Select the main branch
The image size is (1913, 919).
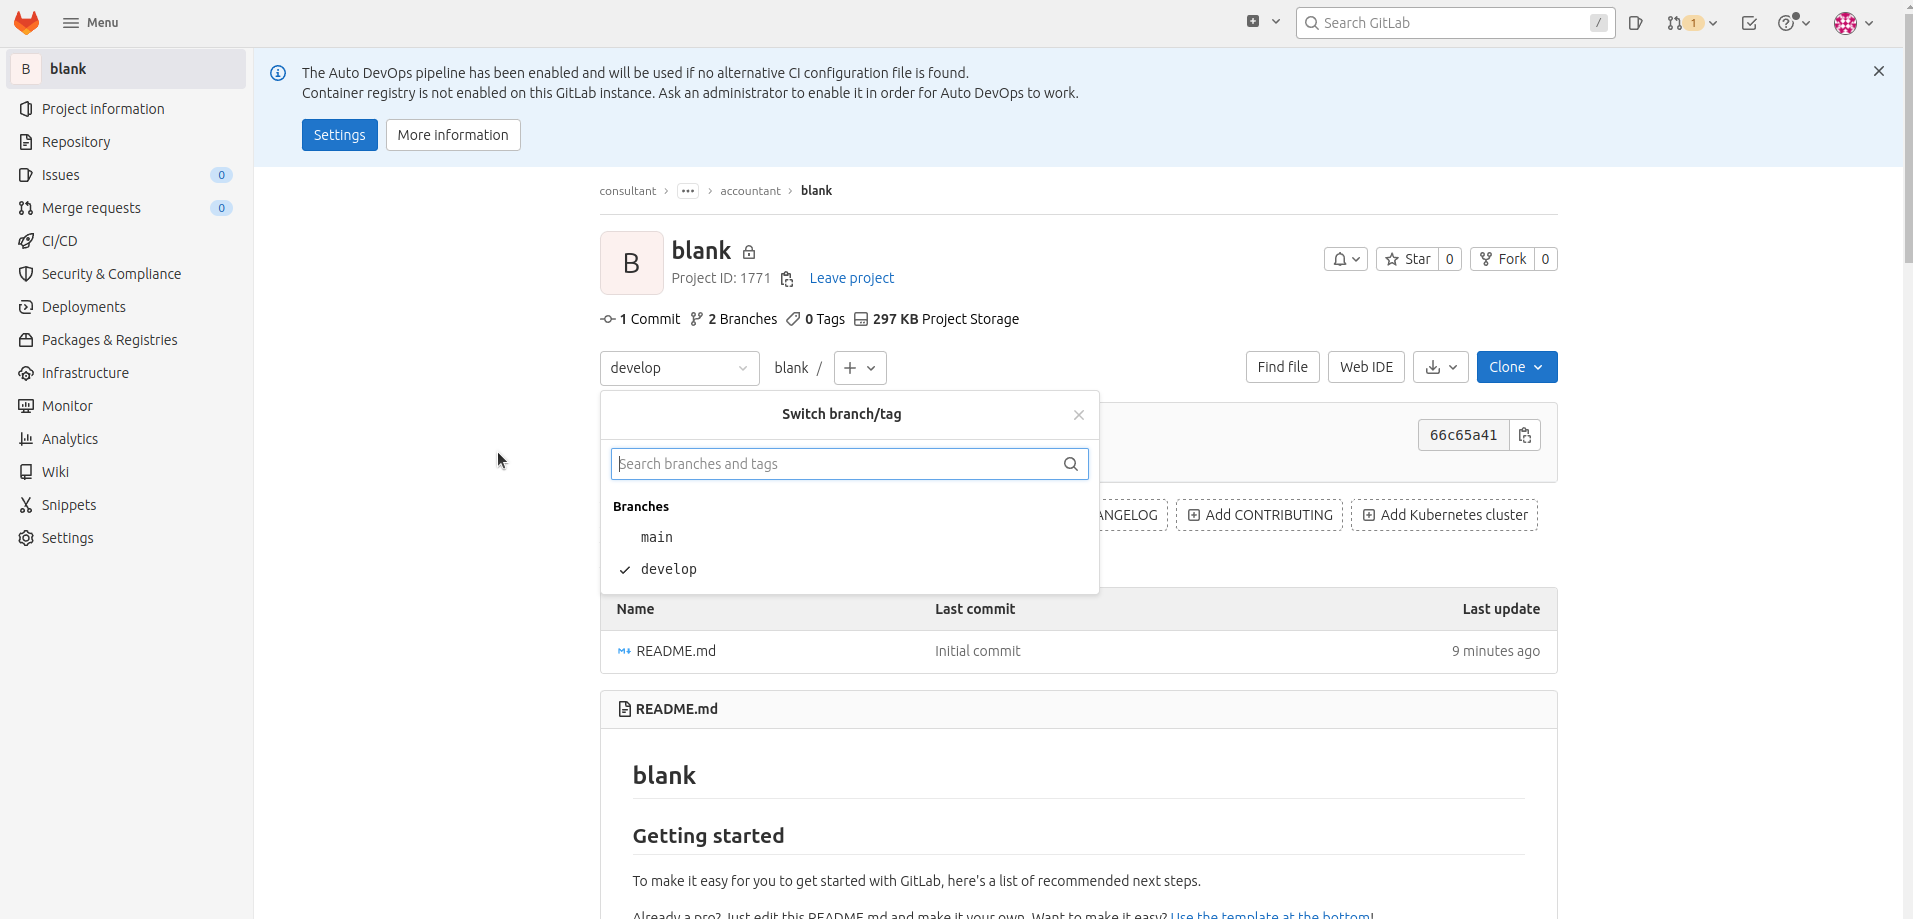click(849, 537)
